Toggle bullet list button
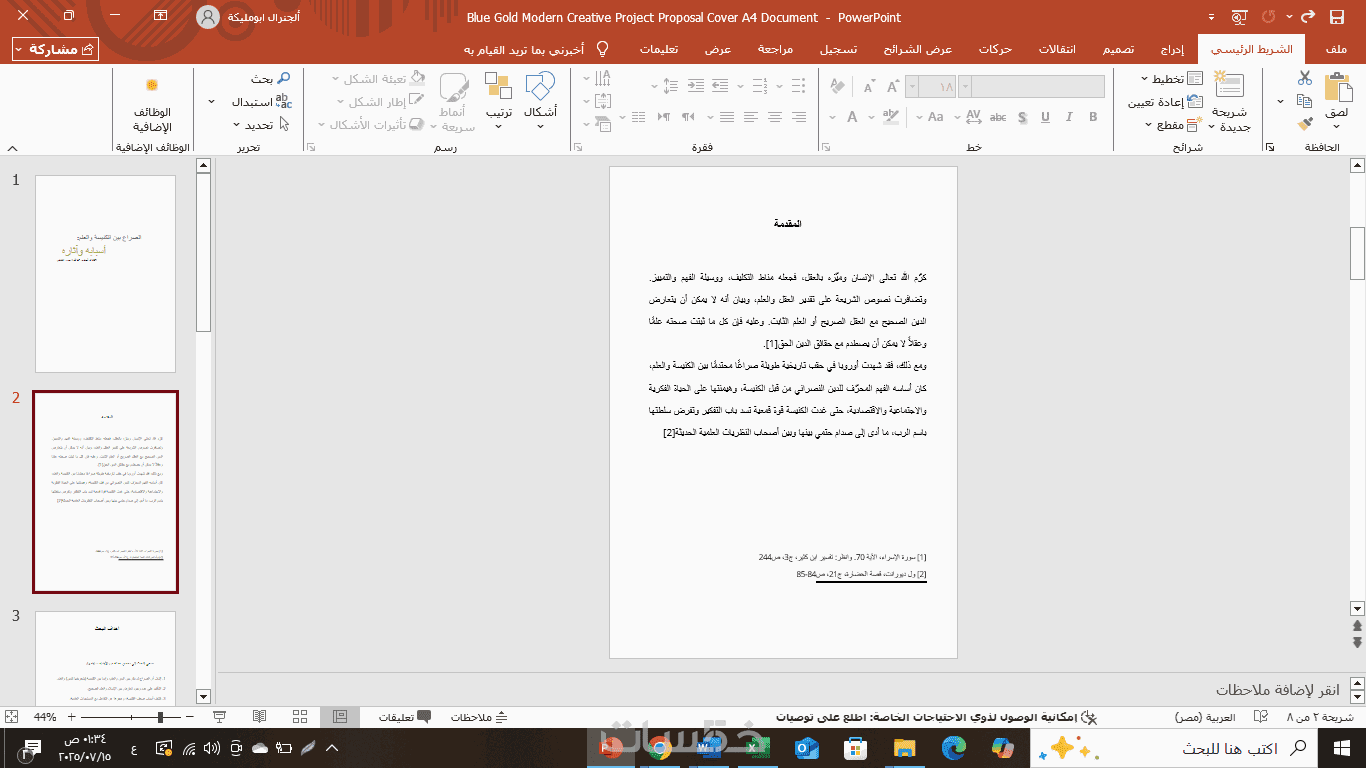This screenshot has width=1366, height=768. [798, 86]
